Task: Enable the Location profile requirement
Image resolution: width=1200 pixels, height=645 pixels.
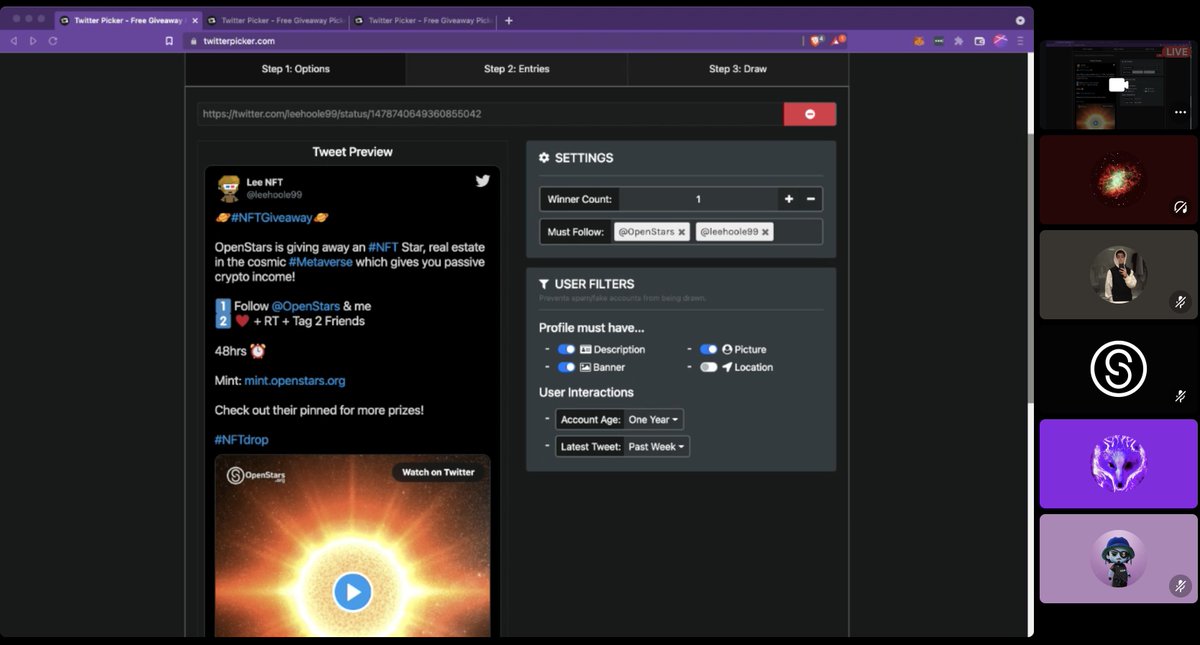Action: [x=709, y=367]
